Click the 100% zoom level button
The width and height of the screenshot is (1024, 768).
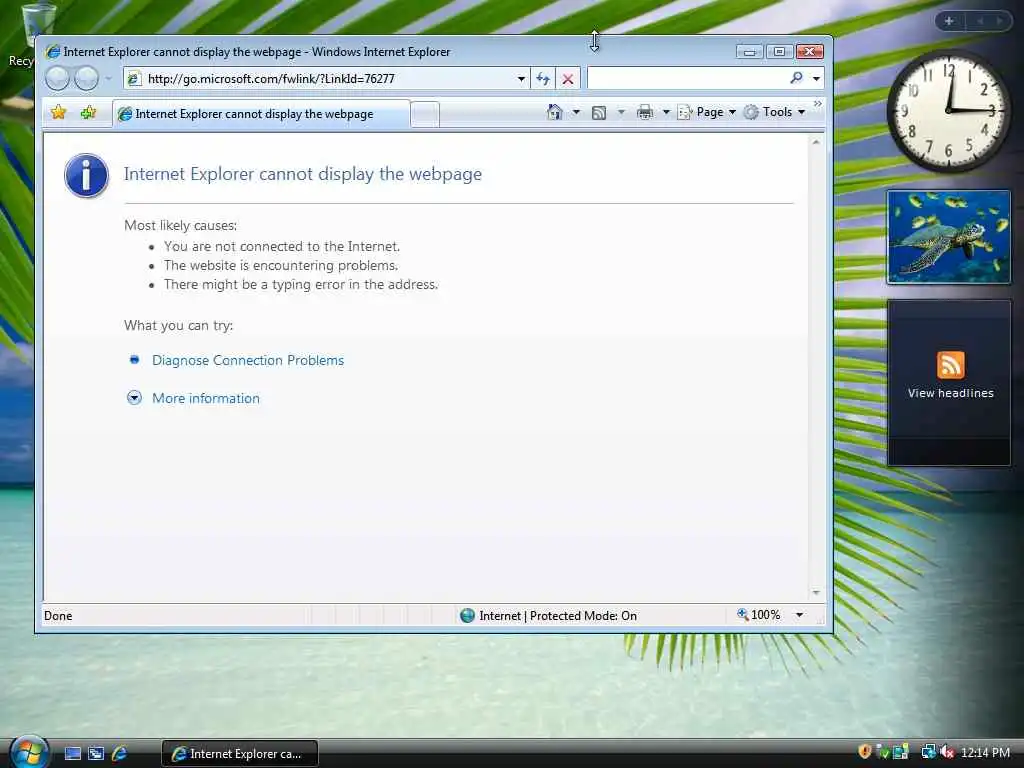point(759,615)
